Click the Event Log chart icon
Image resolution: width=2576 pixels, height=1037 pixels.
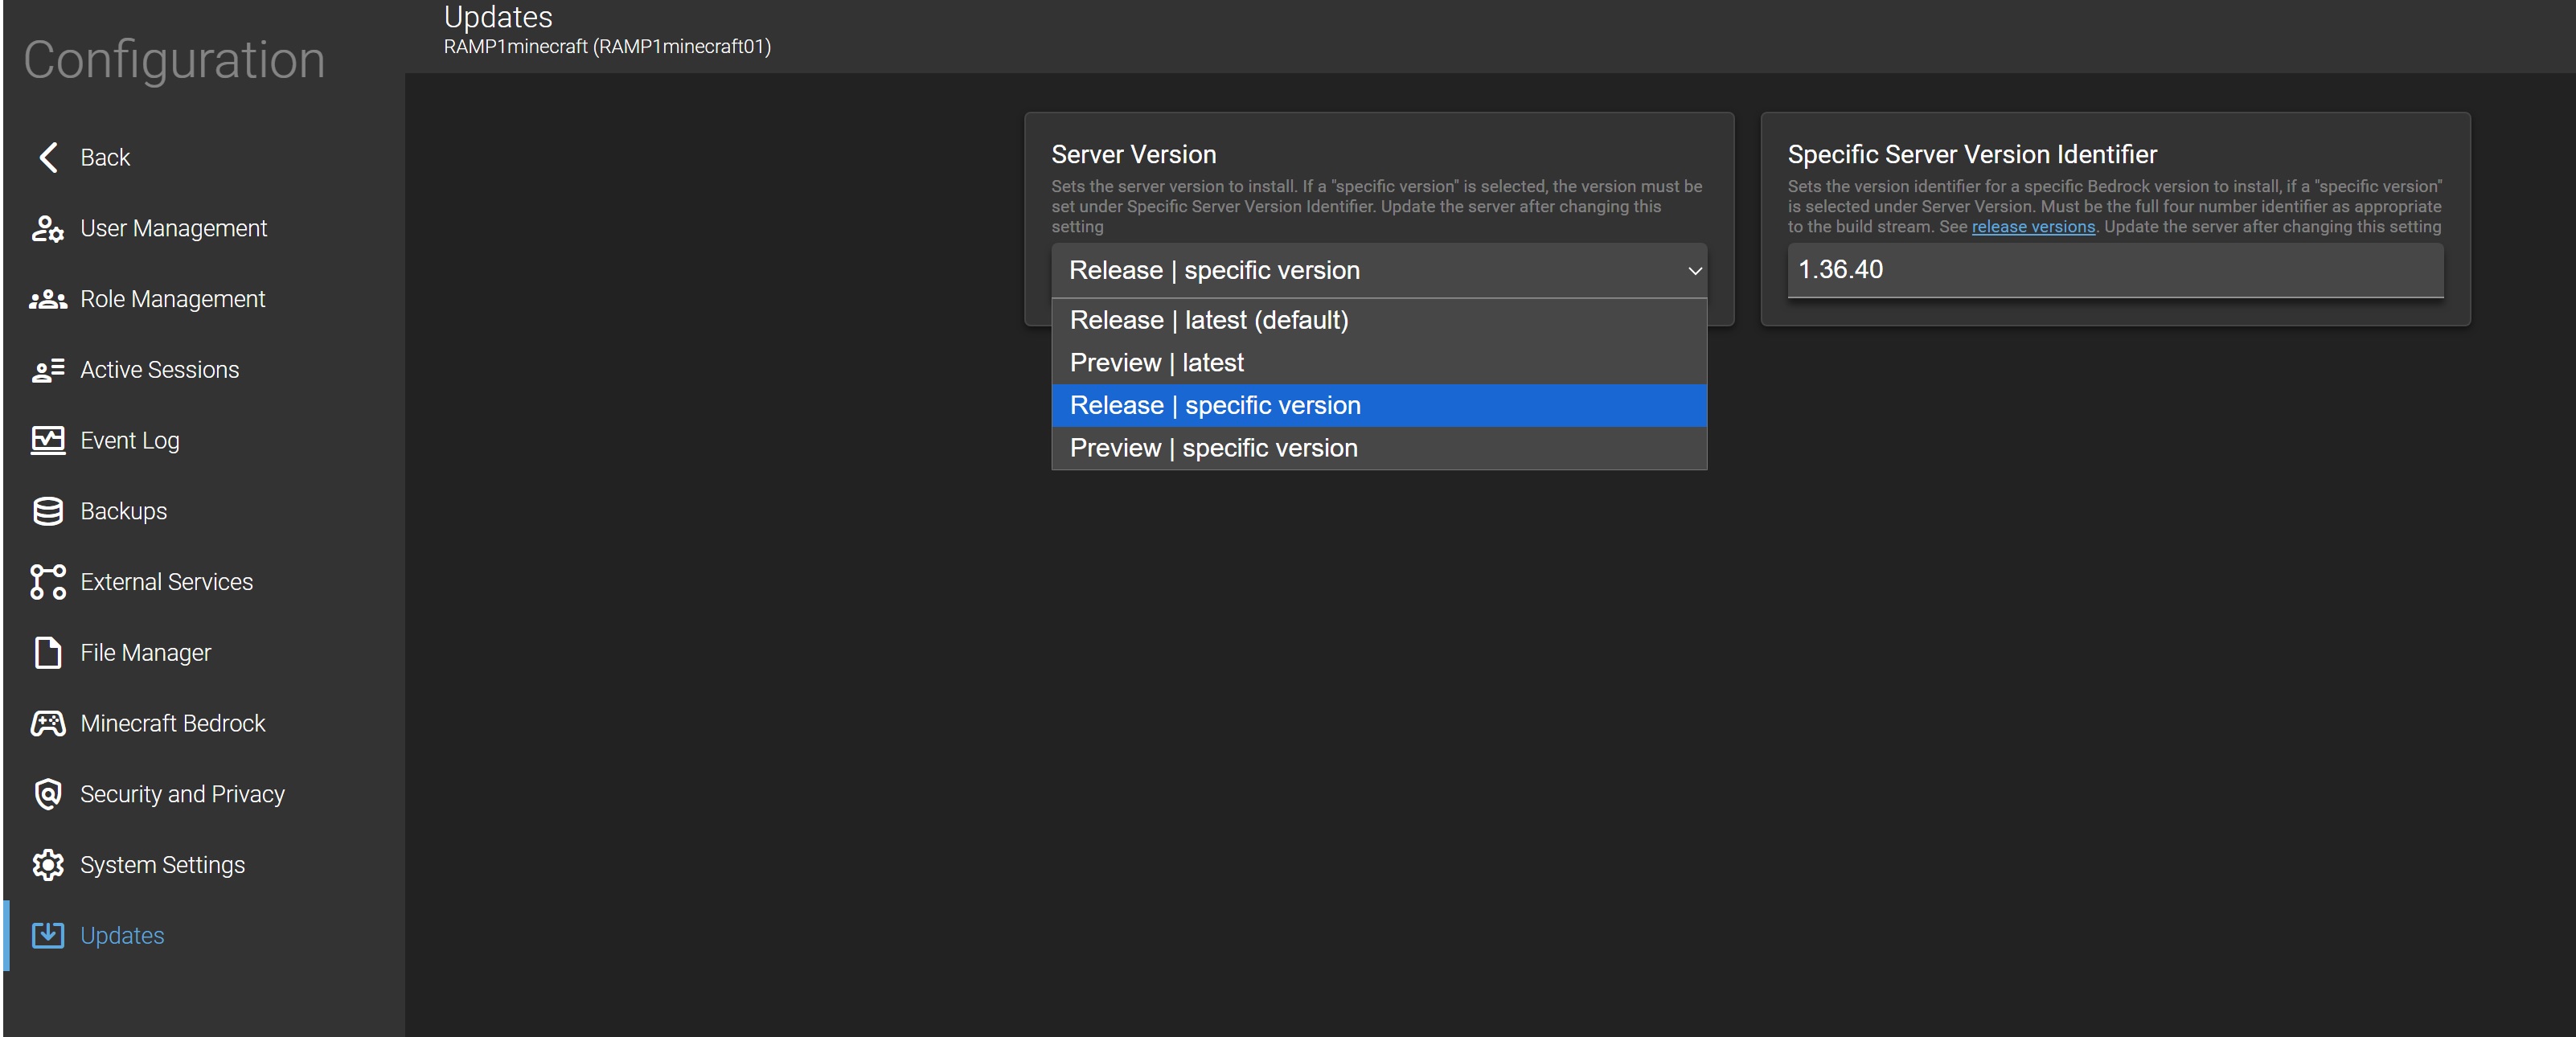[47, 440]
